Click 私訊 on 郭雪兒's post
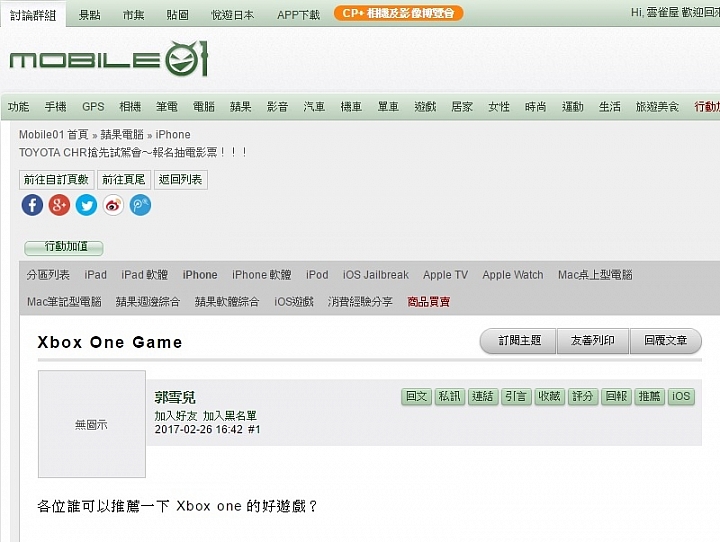Screen dimensions: 720x542 pyautogui.click(x=450, y=396)
